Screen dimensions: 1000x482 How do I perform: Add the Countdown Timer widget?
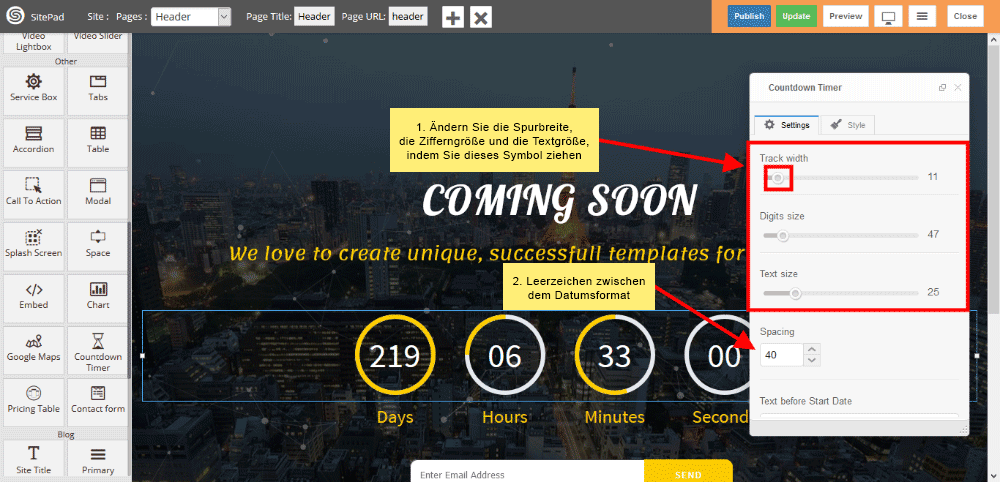pos(98,351)
